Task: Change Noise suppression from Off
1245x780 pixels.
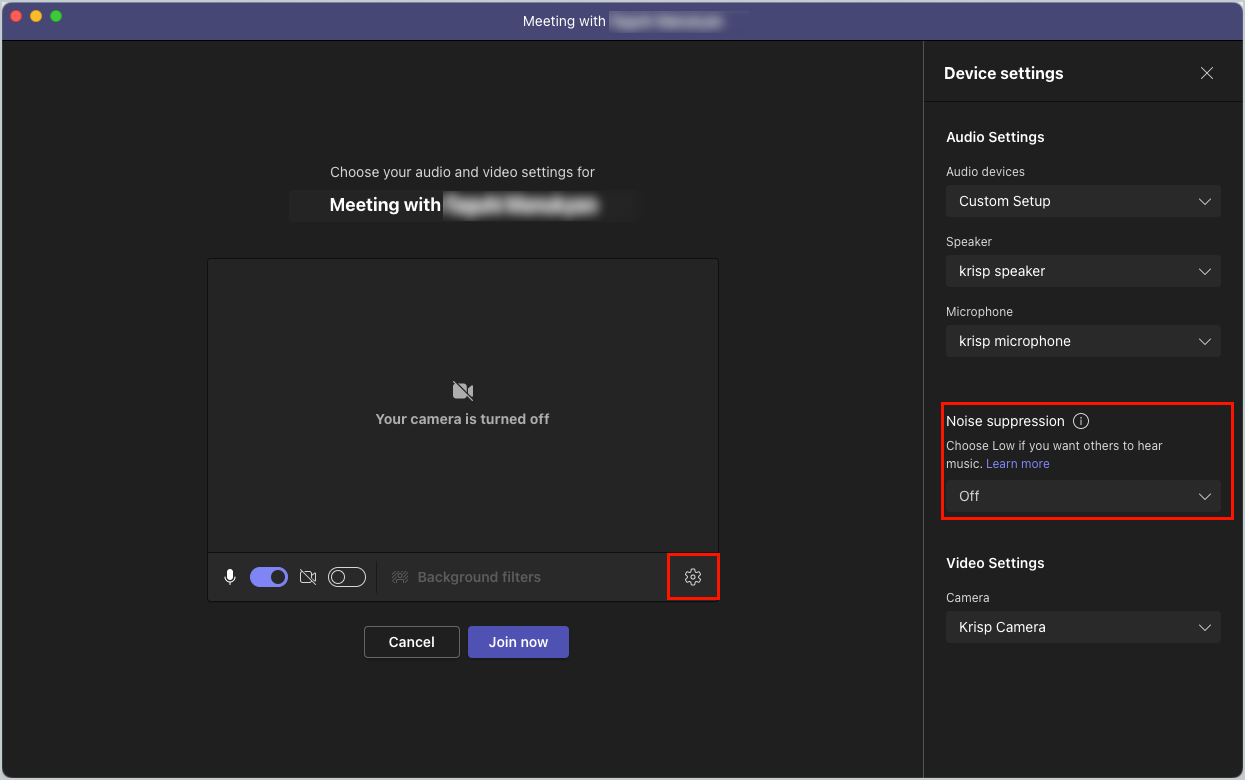Action: pos(1083,496)
